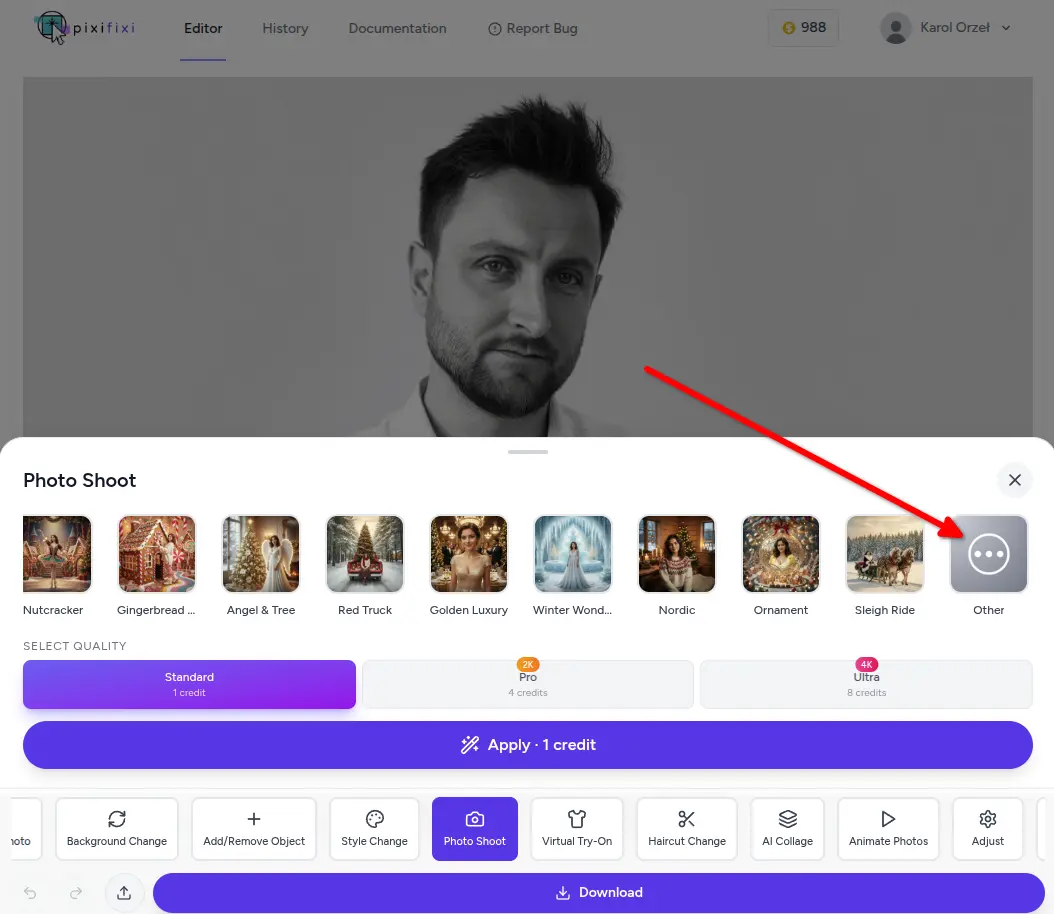Open the Animate Photos tool
Image resolution: width=1054 pixels, height=914 pixels.
coord(888,828)
